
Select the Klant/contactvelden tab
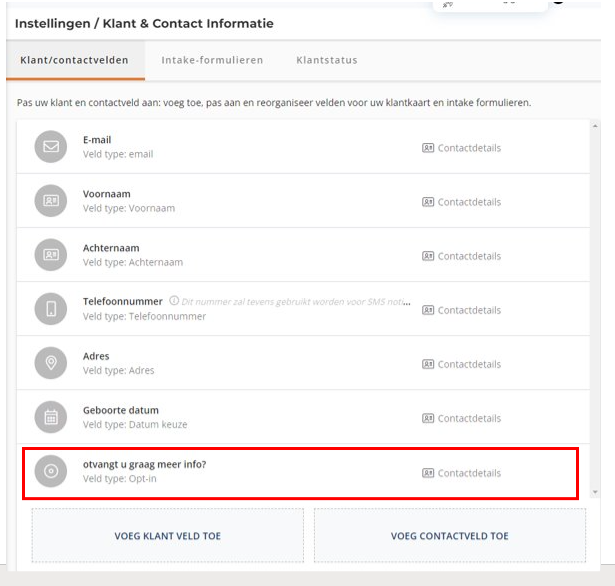pyautogui.click(x=75, y=60)
